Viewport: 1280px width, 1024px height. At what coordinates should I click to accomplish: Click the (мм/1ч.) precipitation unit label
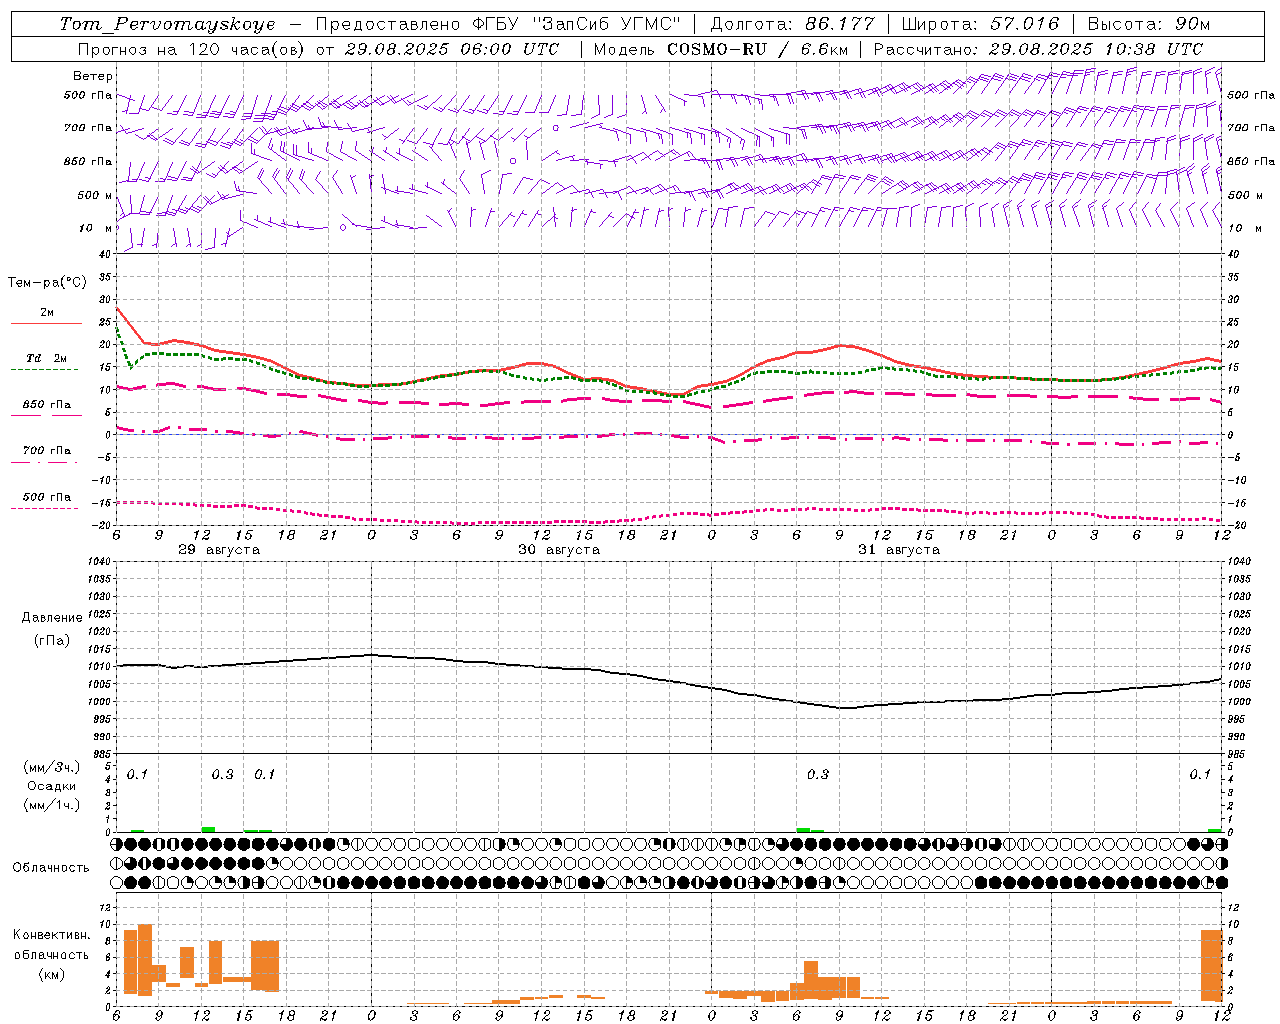pos(52,805)
